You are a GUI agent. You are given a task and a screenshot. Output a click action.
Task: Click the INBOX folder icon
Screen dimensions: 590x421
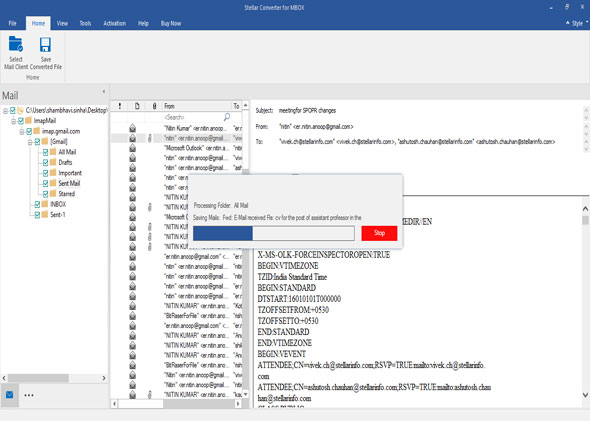[45, 204]
